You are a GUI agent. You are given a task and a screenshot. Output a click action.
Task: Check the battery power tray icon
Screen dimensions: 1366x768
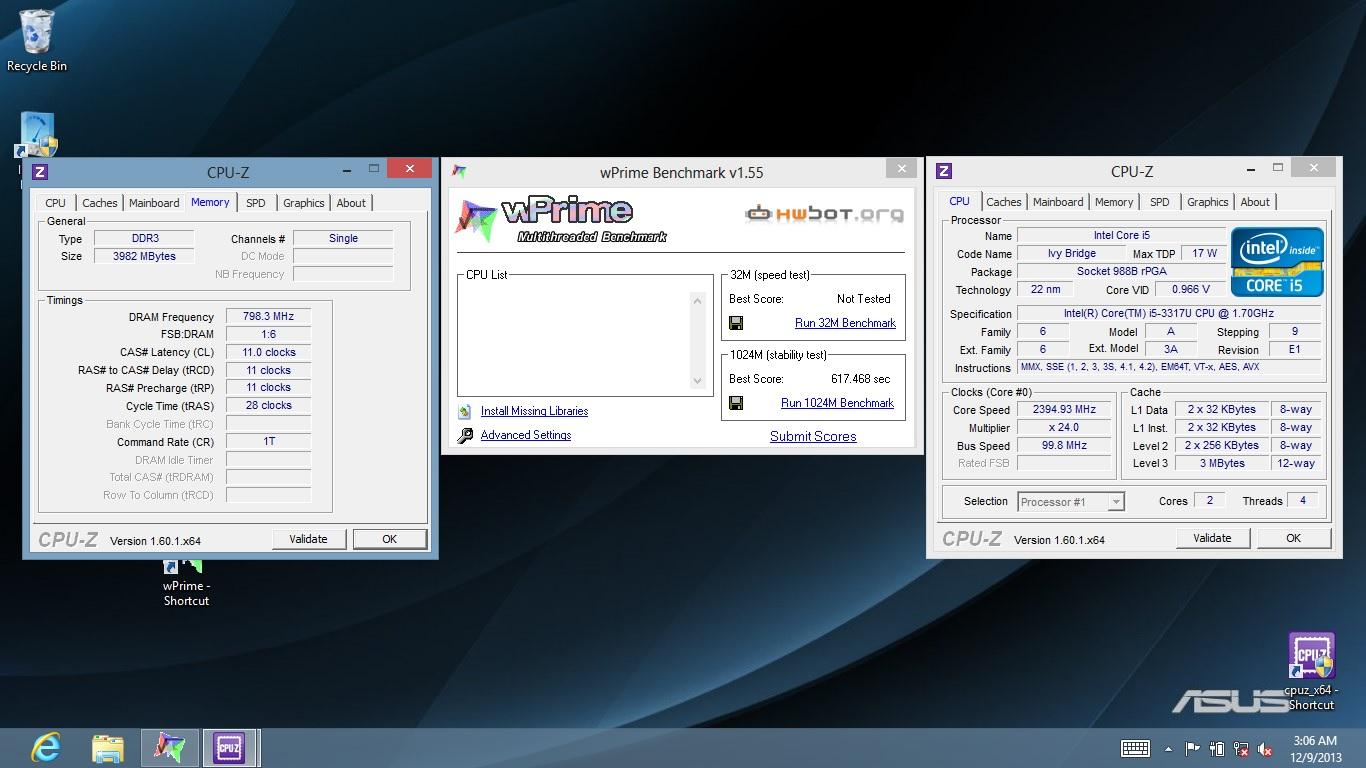[x=1217, y=748]
